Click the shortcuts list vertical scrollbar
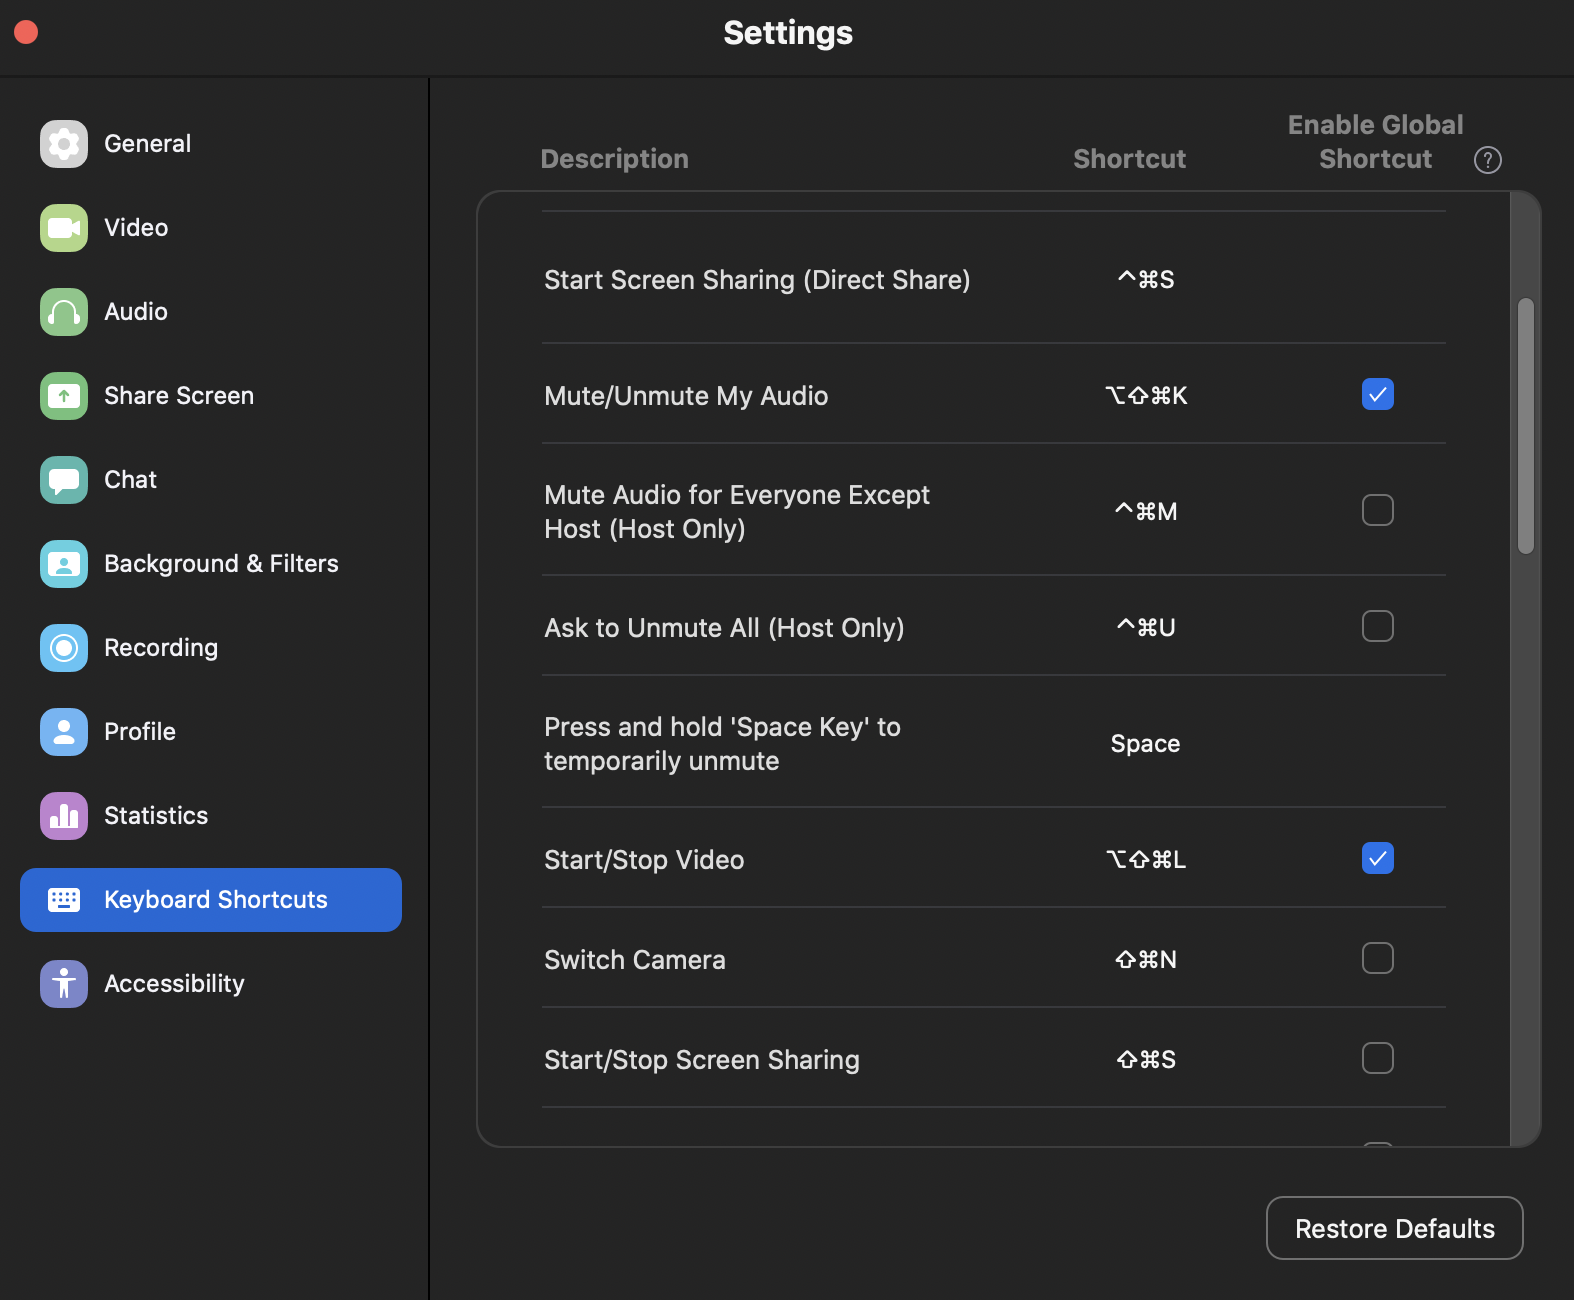1574x1300 pixels. point(1525,426)
